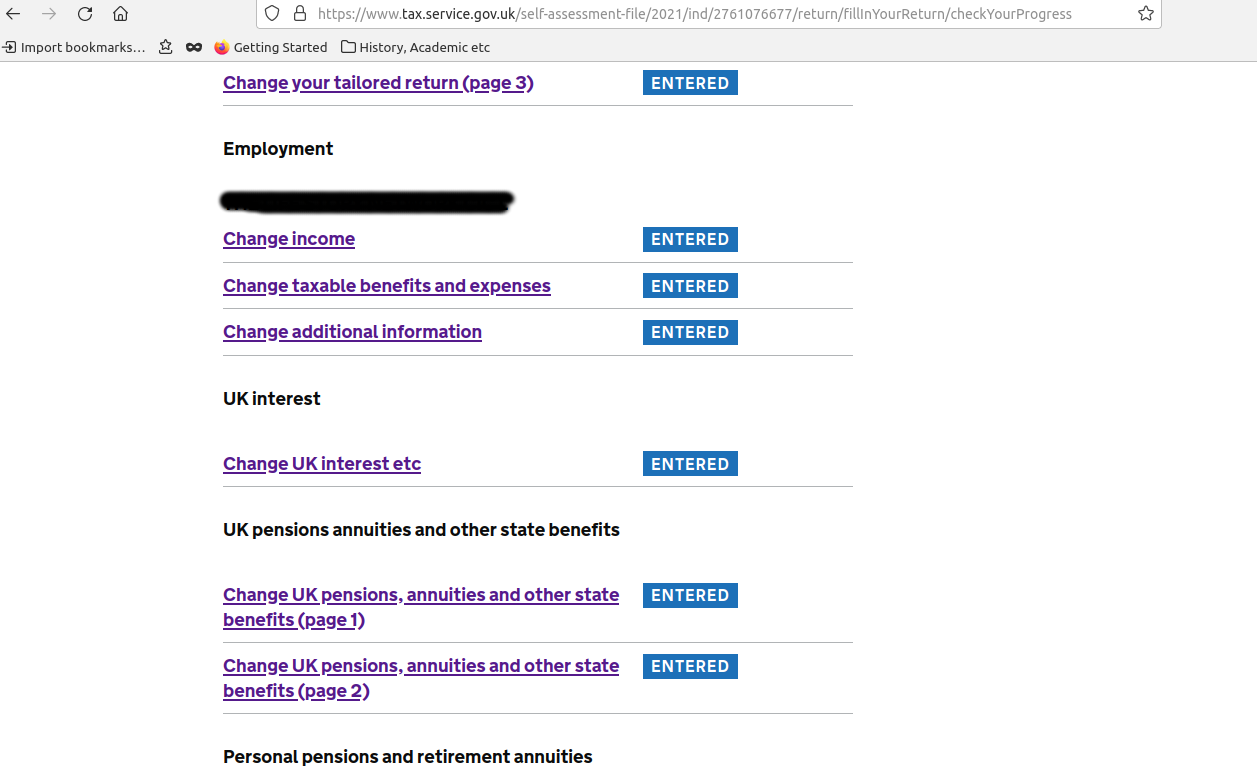Open the Change income link
The image size is (1257, 783).
tap(289, 239)
